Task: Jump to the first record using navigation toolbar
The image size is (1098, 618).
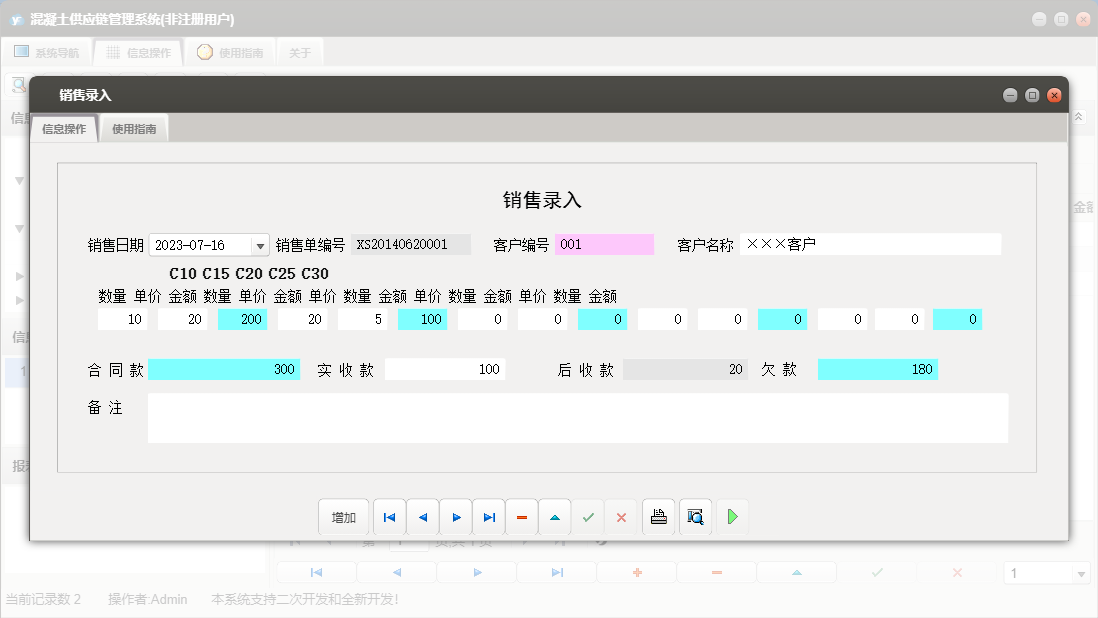Action: 390,517
